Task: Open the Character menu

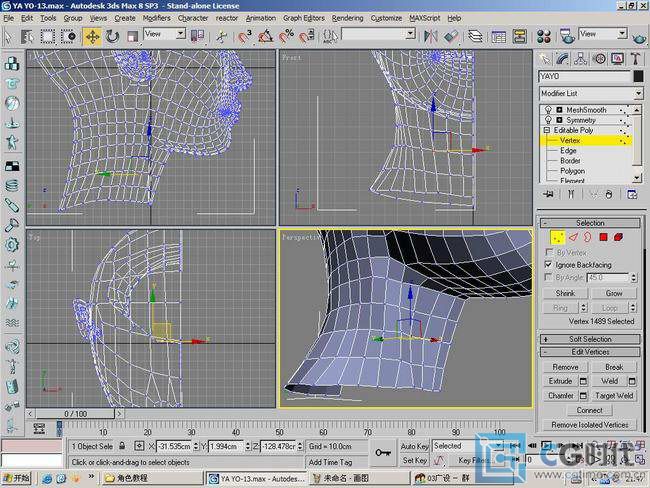Action: (x=193, y=18)
